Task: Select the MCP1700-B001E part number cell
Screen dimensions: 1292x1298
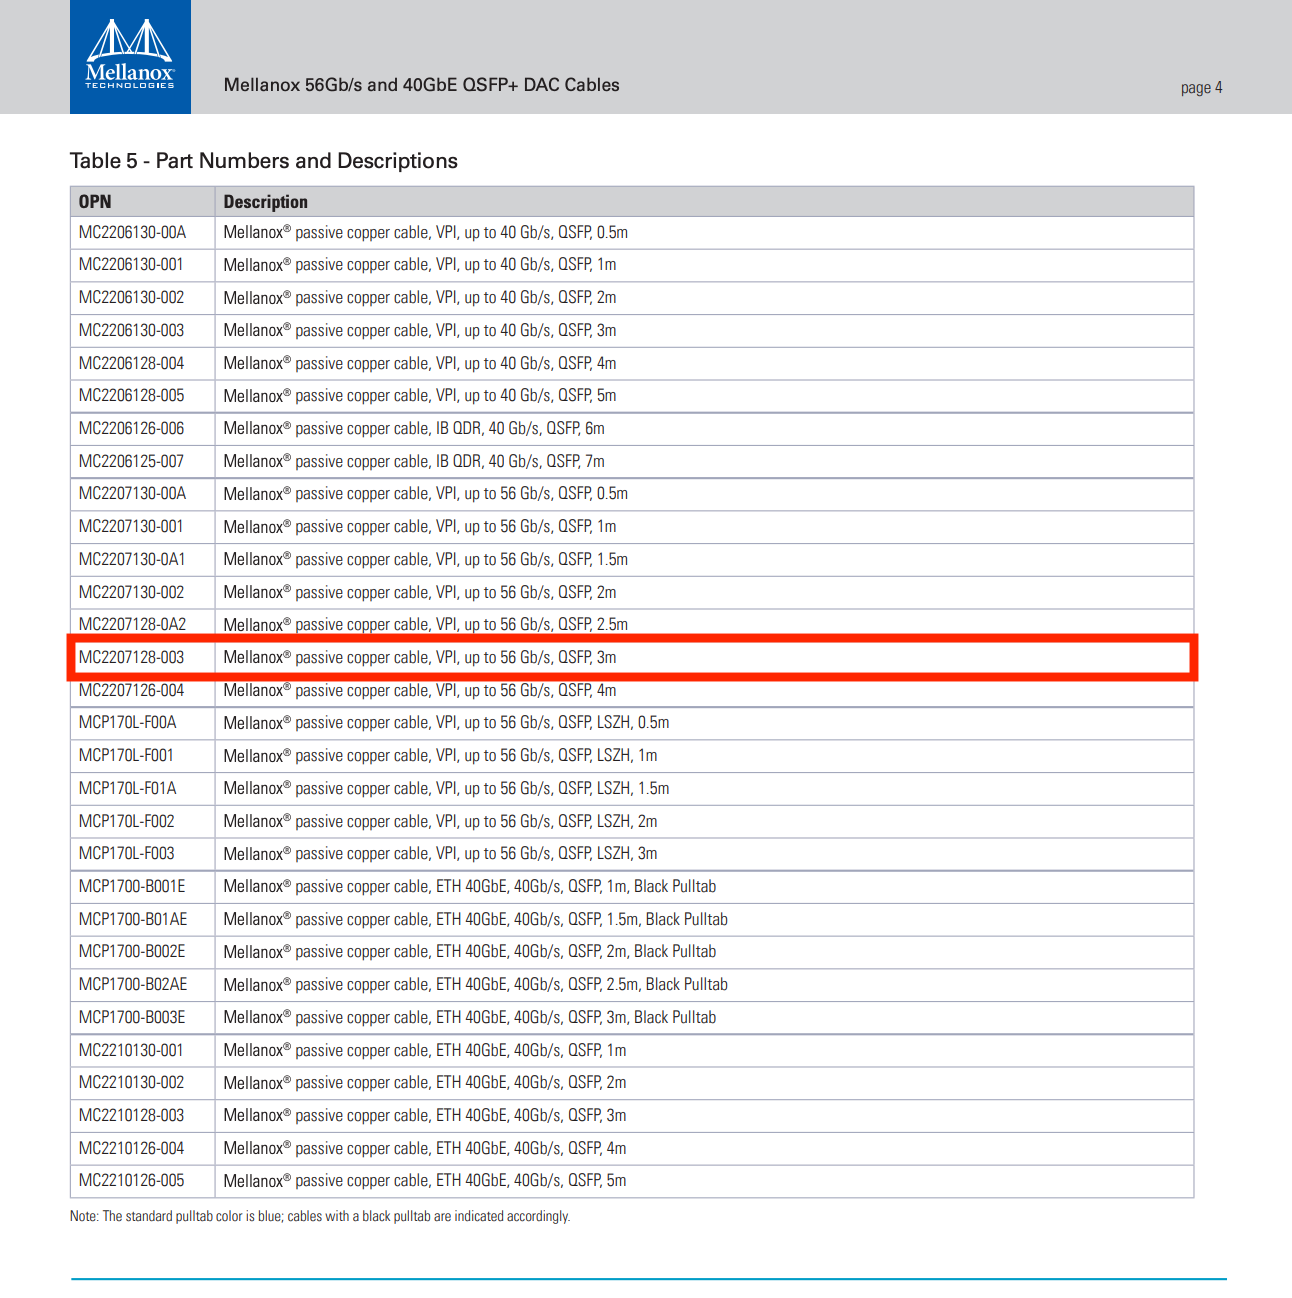Action: coord(132,887)
